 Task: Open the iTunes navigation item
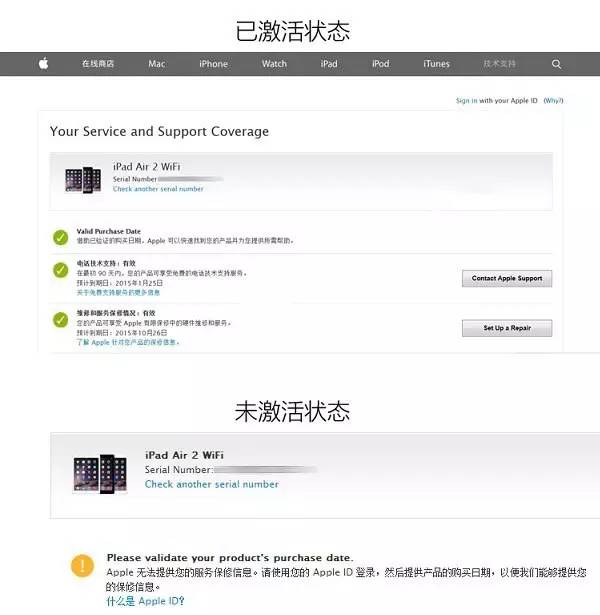pos(436,64)
